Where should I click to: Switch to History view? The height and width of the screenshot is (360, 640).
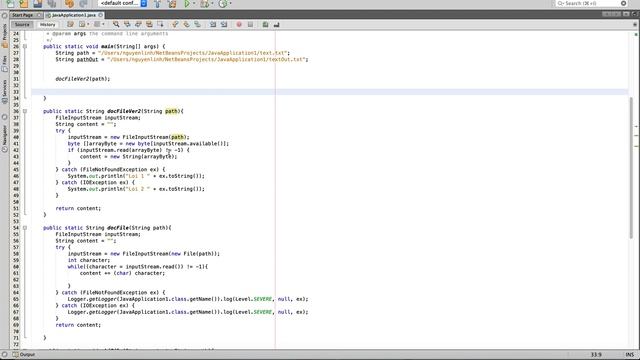(x=47, y=24)
